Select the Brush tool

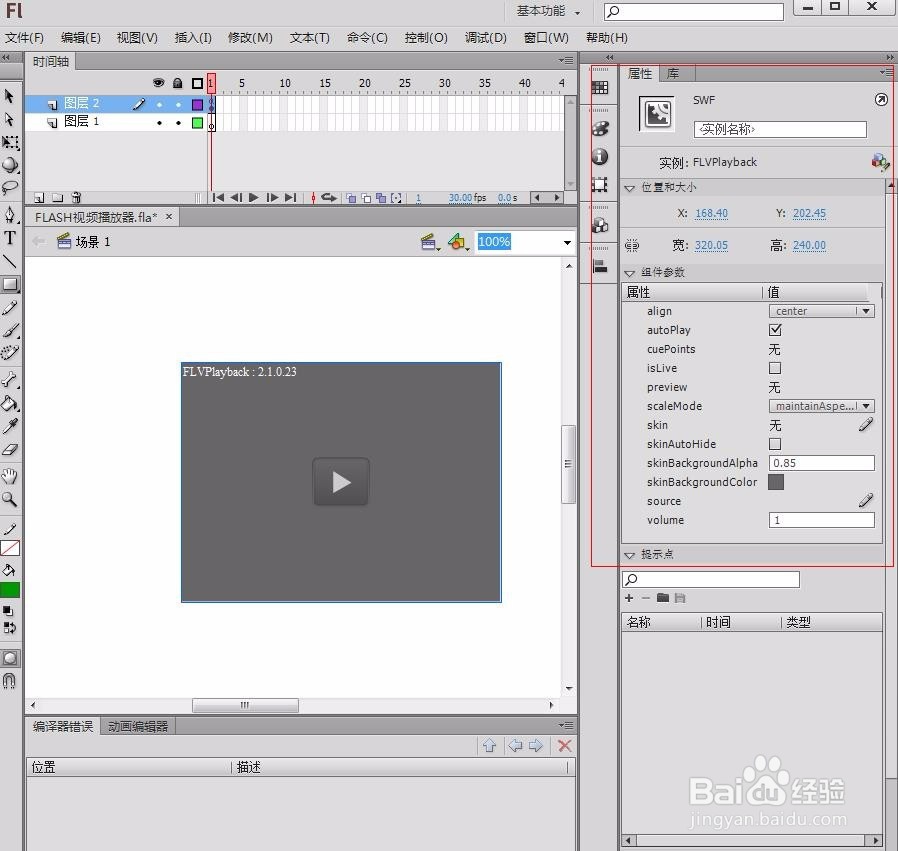(10, 330)
